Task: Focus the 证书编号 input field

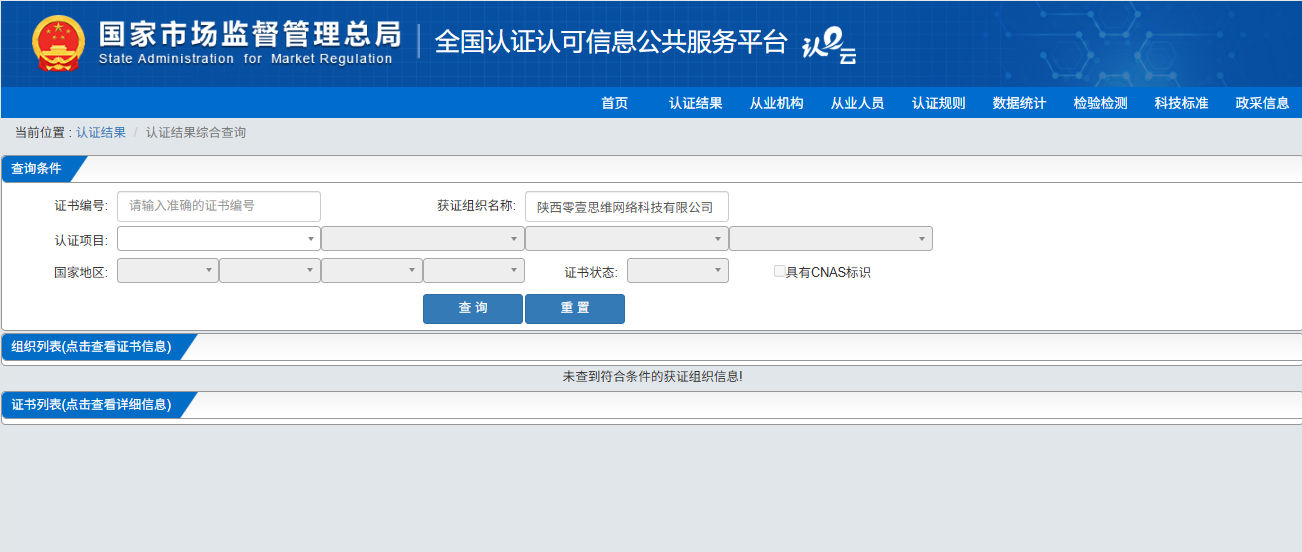Action: click(219, 206)
